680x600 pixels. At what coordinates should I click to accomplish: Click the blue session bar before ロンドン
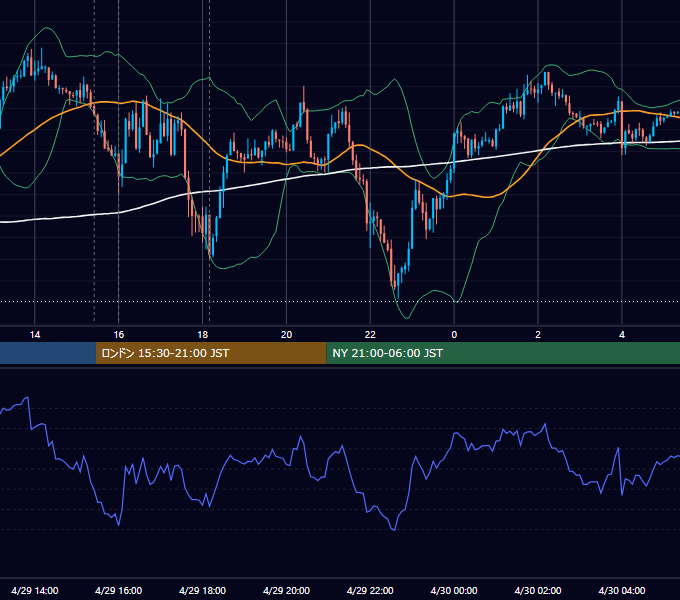[48, 353]
